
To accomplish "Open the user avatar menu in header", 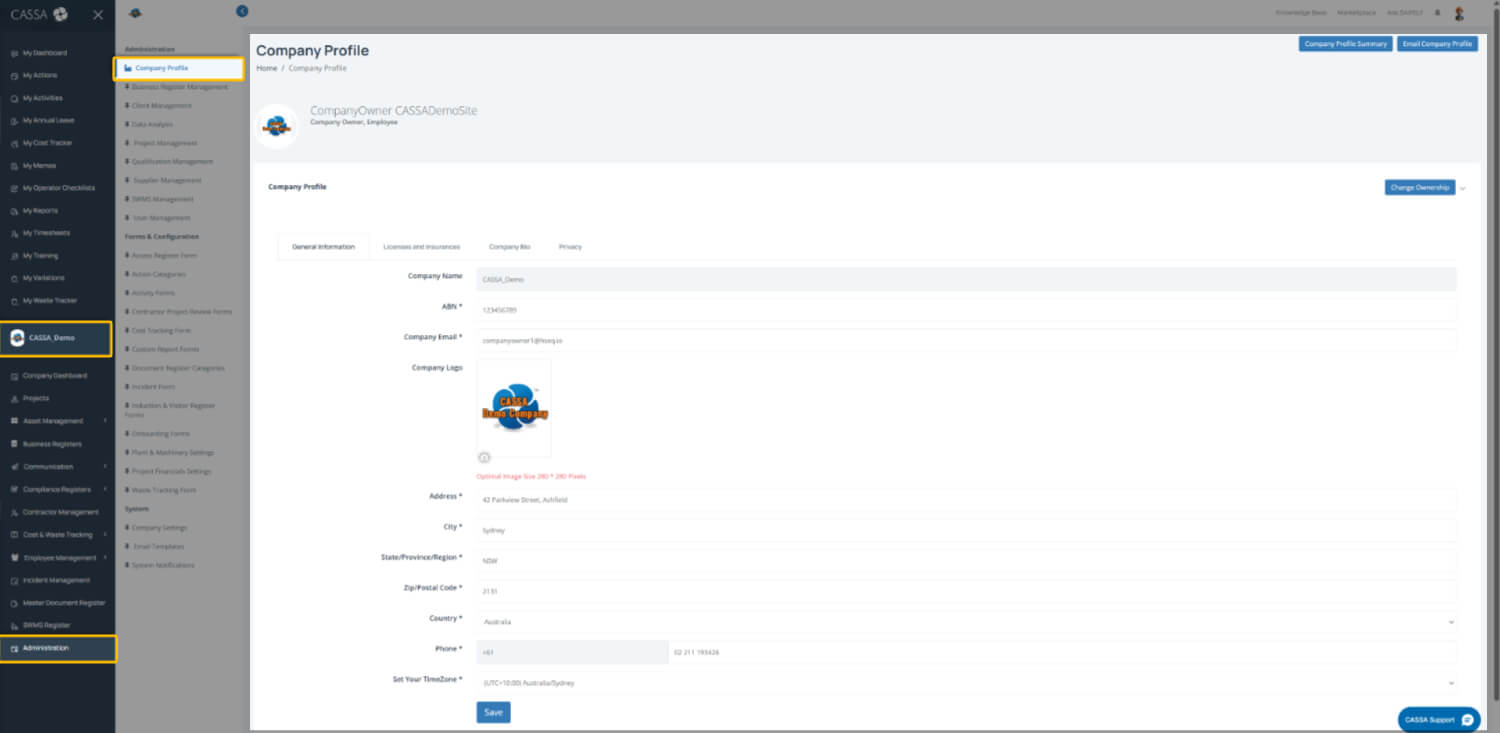I will tap(1459, 13).
